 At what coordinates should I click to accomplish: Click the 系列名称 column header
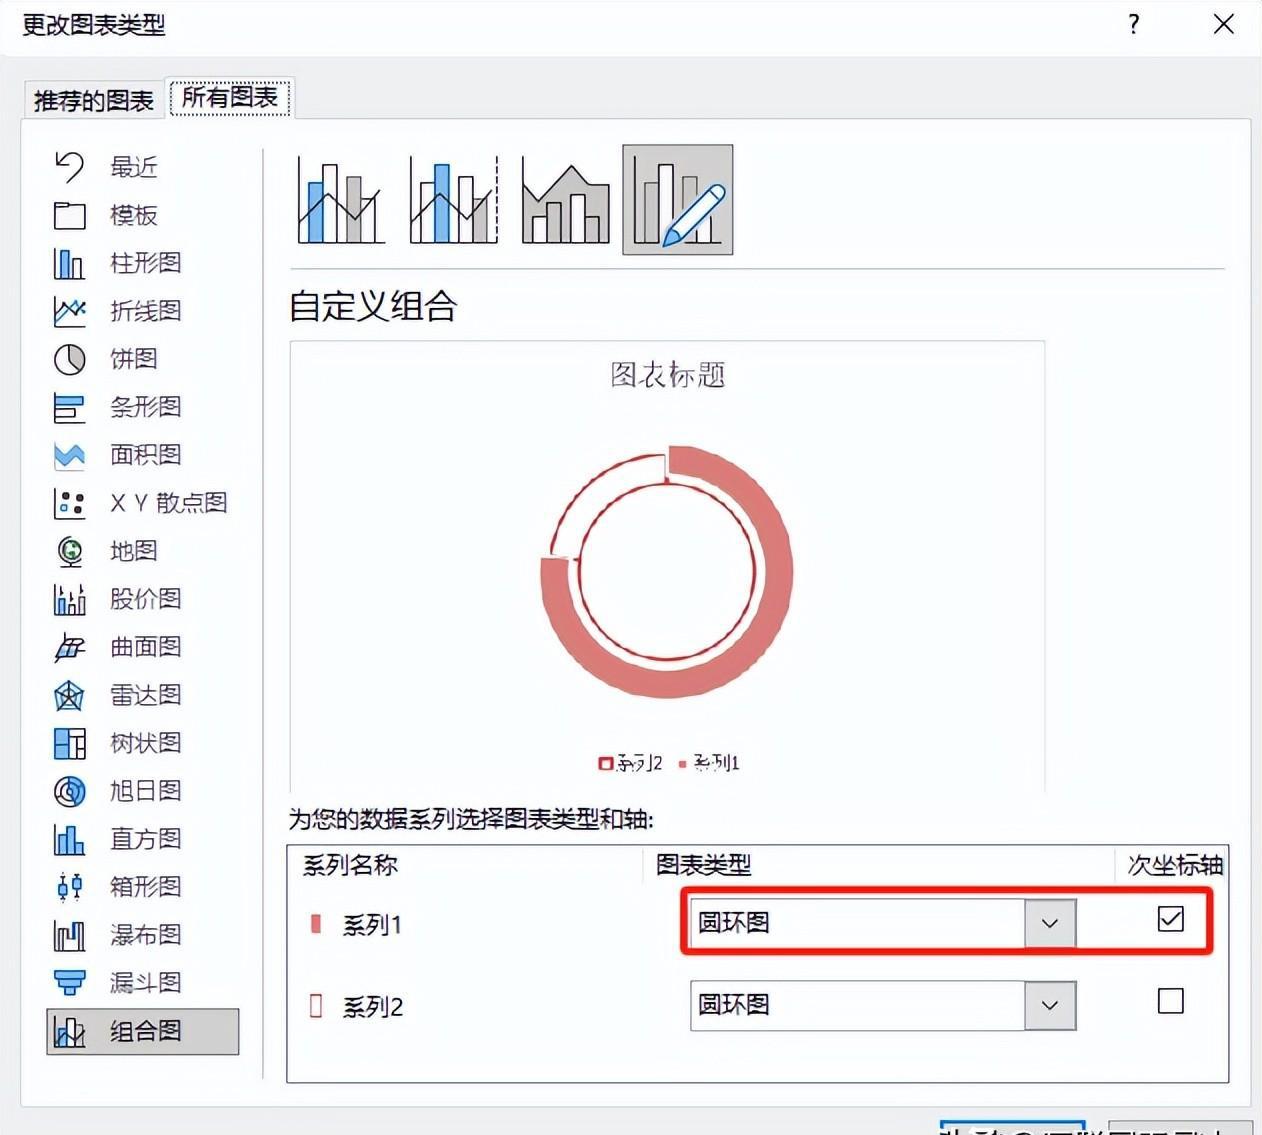pyautogui.click(x=350, y=865)
